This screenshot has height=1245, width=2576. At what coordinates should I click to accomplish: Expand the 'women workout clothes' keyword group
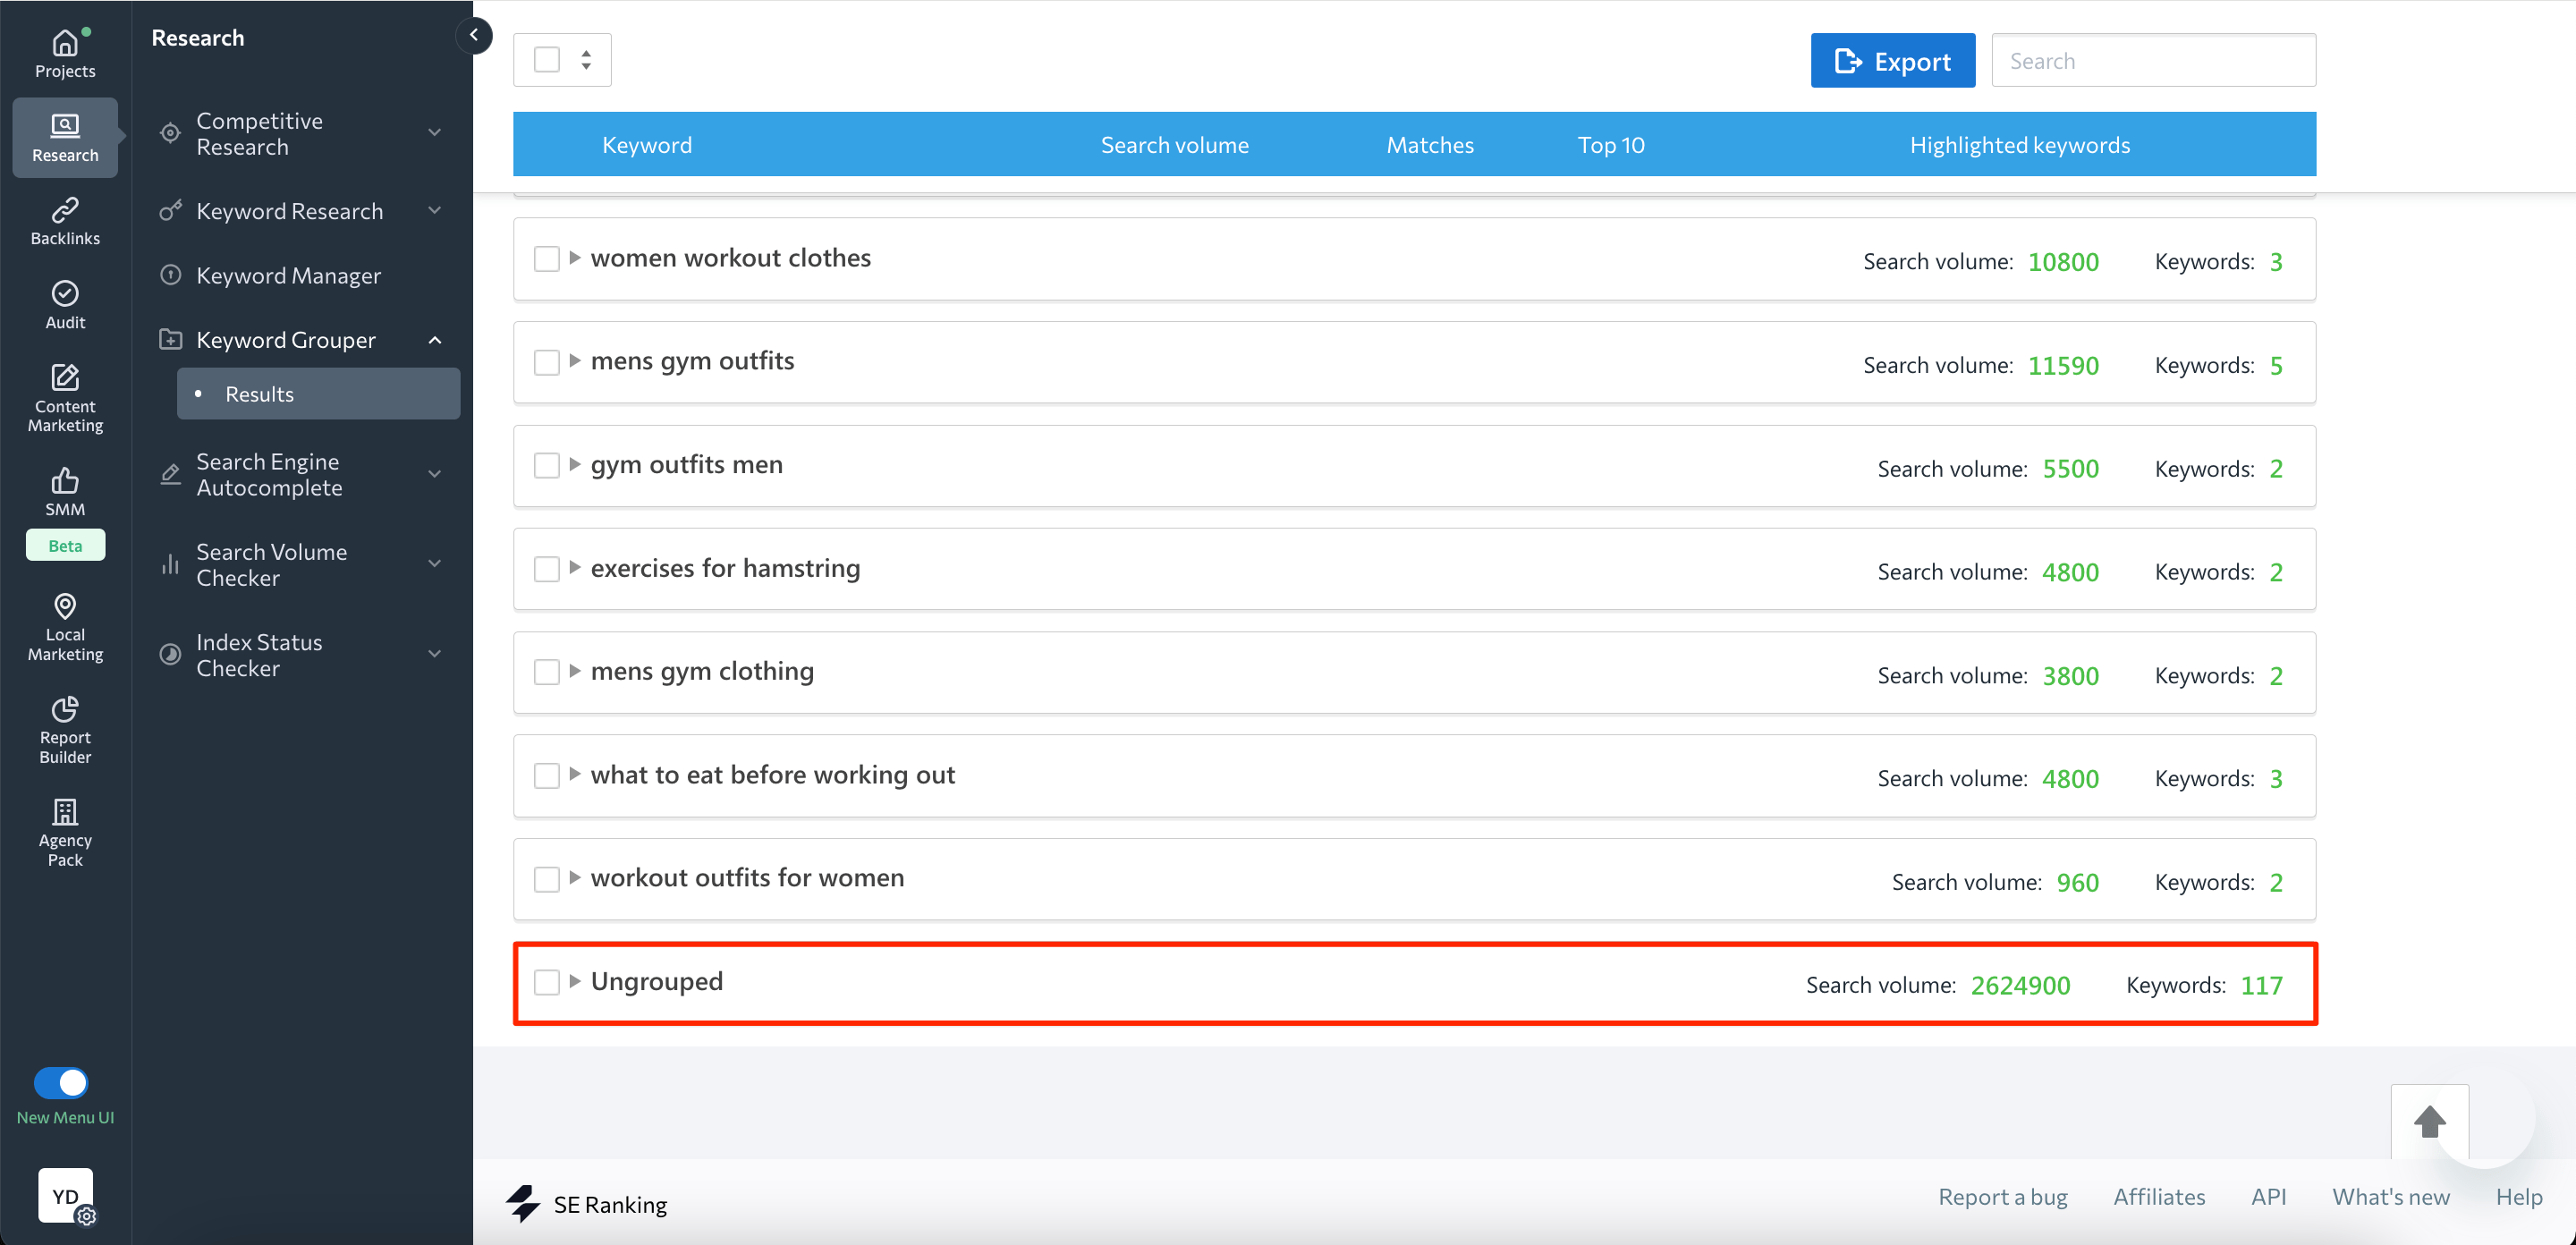pyautogui.click(x=575, y=258)
